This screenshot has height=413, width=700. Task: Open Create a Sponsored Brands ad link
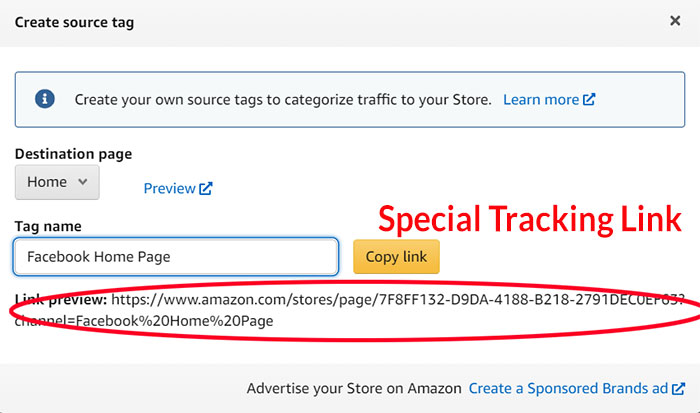(568, 388)
